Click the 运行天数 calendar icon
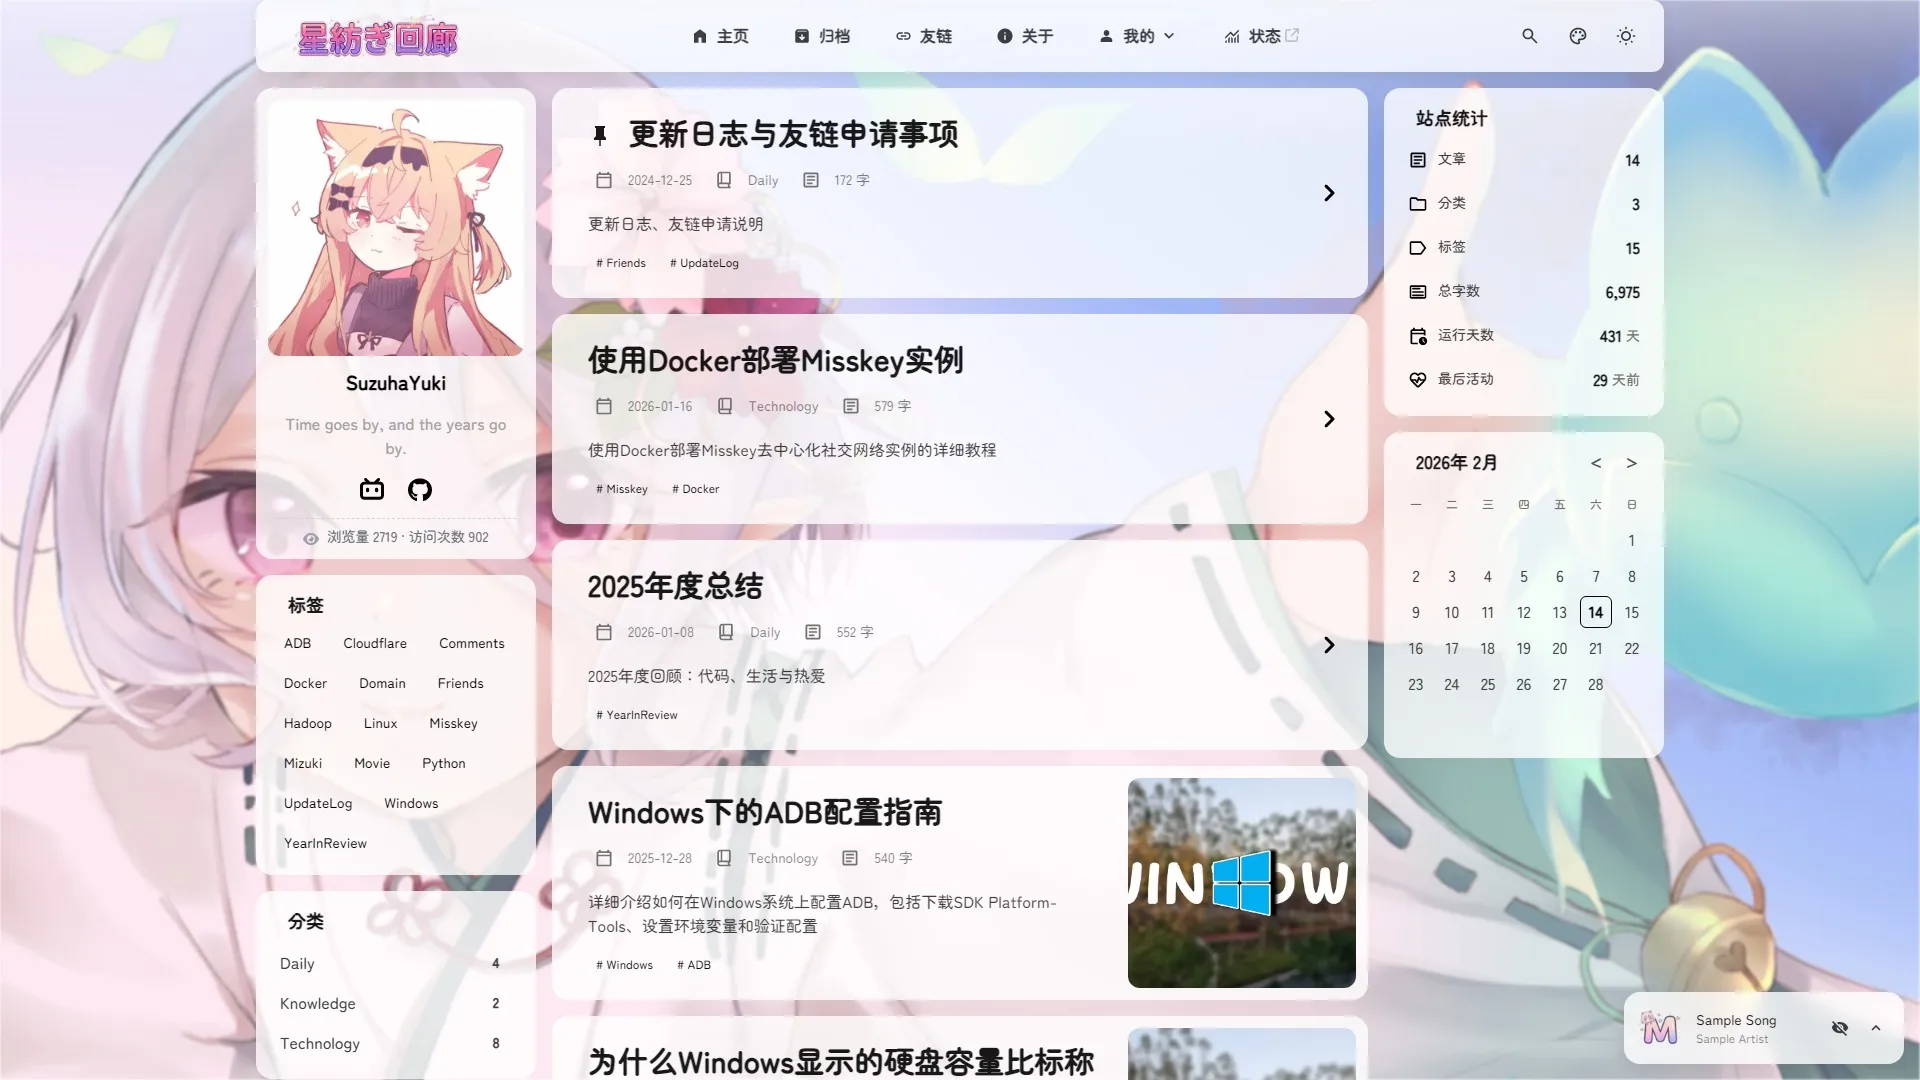 pyautogui.click(x=1418, y=336)
